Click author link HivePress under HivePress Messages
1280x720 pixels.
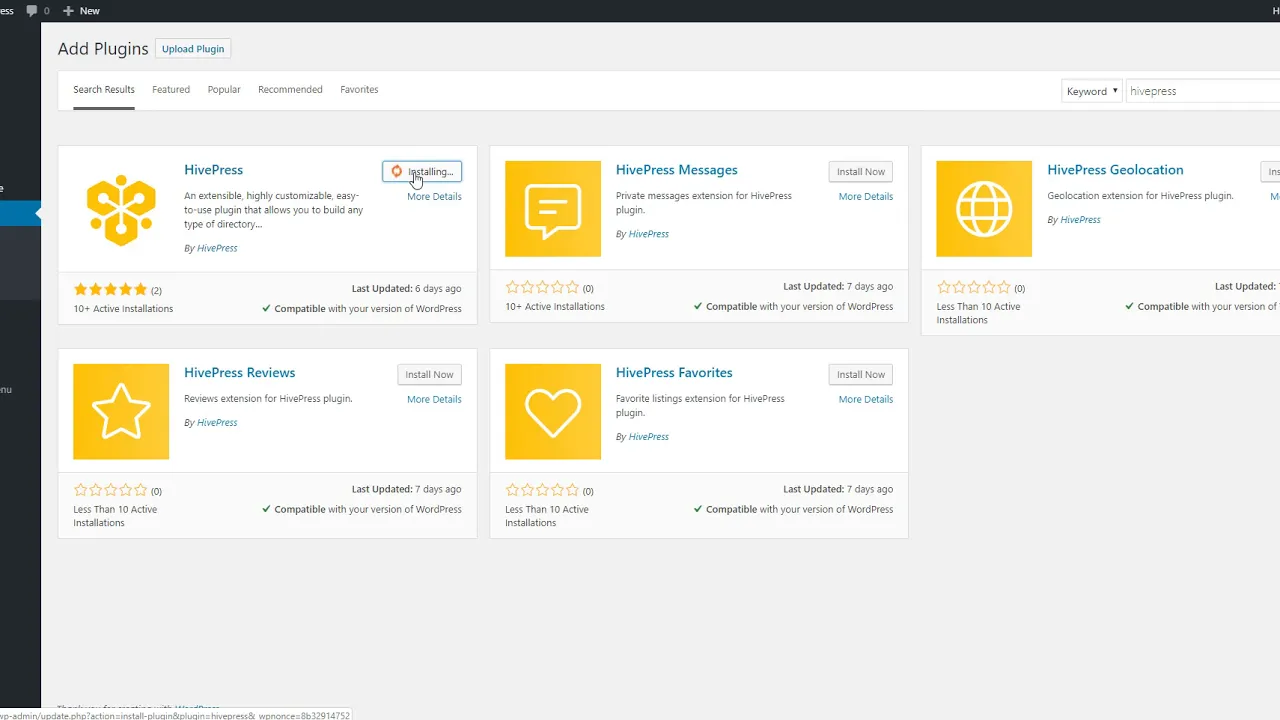pos(649,234)
